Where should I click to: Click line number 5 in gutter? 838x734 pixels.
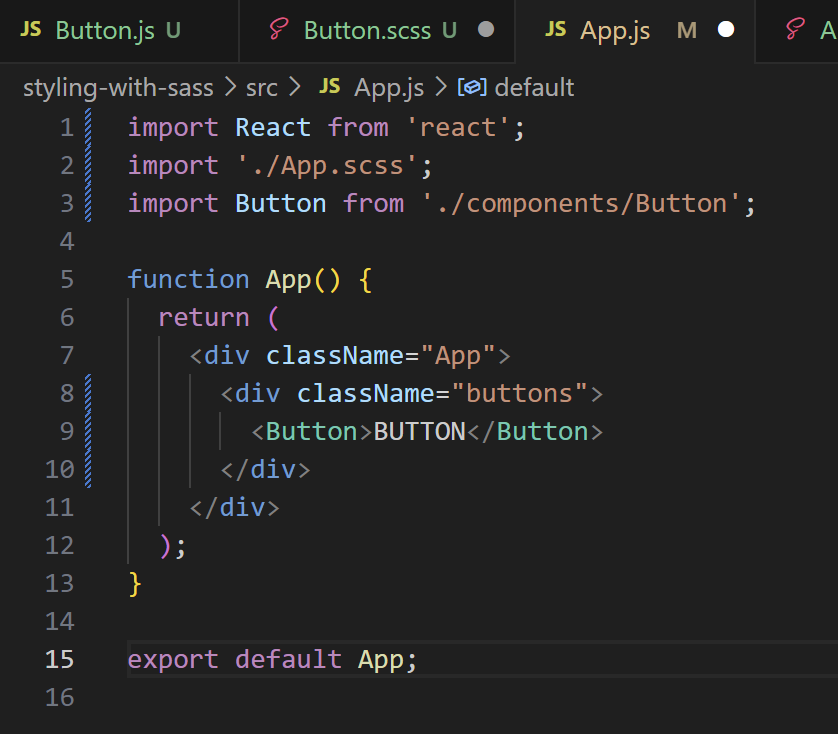tap(67, 280)
